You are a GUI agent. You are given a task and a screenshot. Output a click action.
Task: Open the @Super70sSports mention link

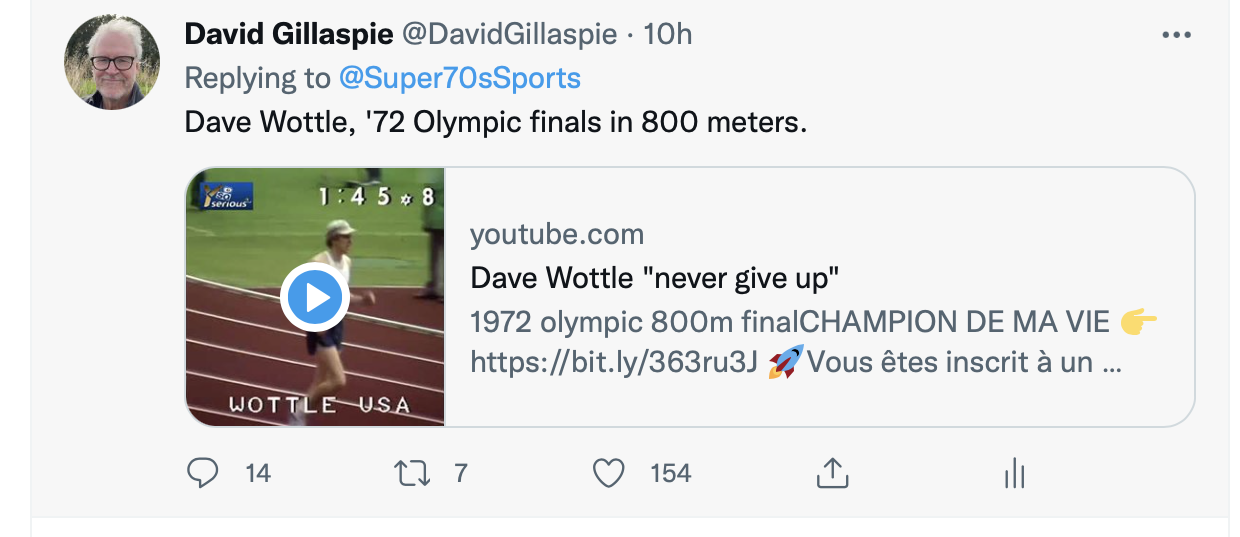coord(459,78)
